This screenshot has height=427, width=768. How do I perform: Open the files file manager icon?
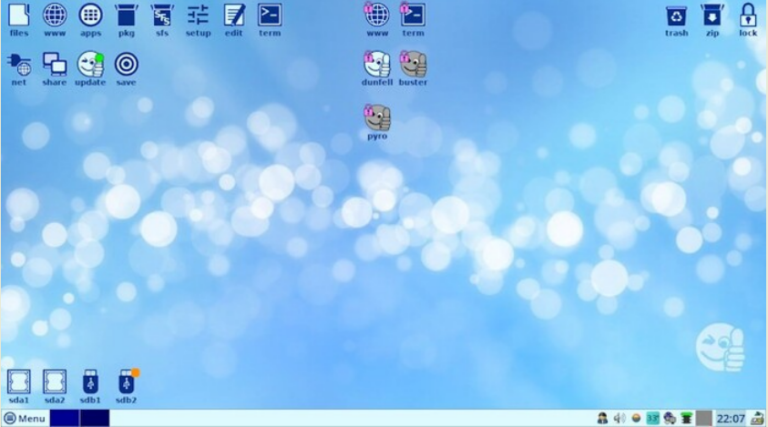(x=19, y=16)
